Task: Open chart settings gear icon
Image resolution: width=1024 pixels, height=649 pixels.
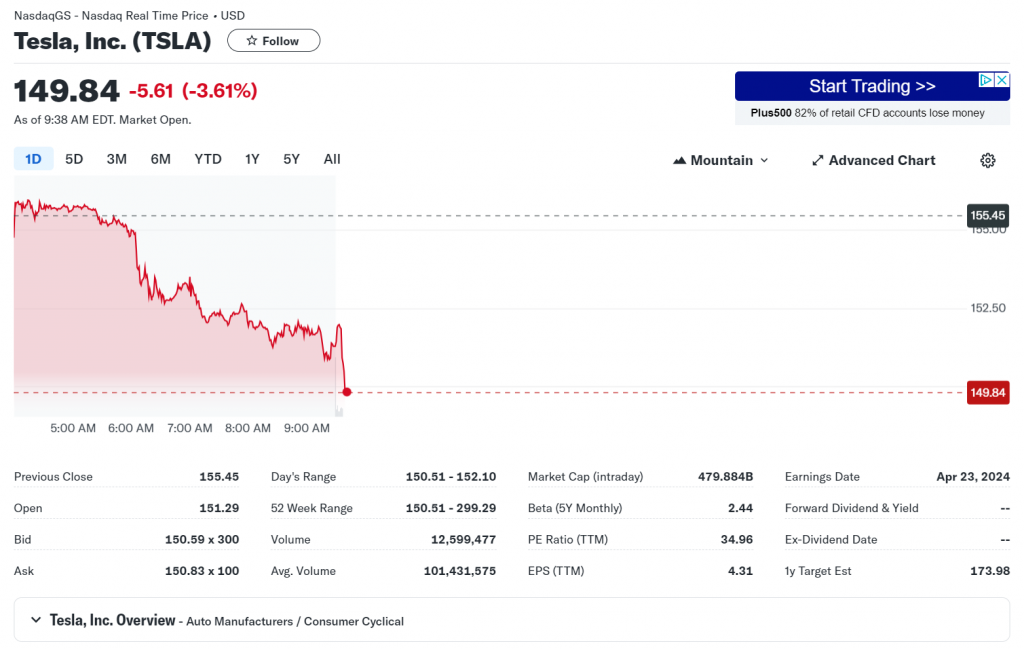Action: (x=987, y=161)
